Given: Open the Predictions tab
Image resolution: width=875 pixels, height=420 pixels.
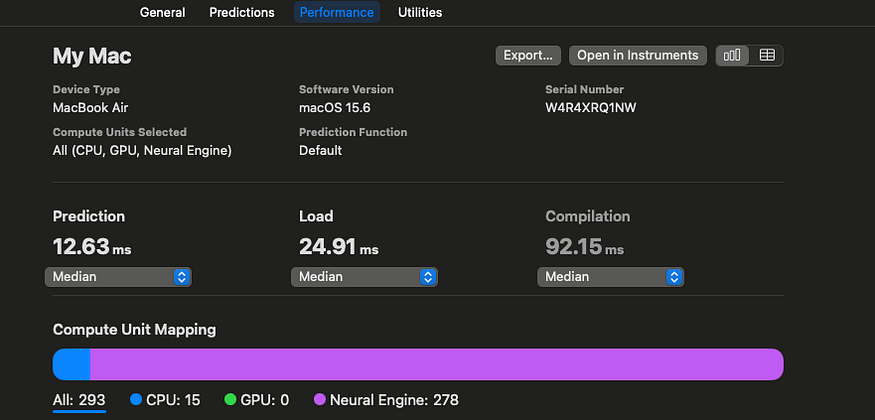Looking at the screenshot, I should (242, 12).
